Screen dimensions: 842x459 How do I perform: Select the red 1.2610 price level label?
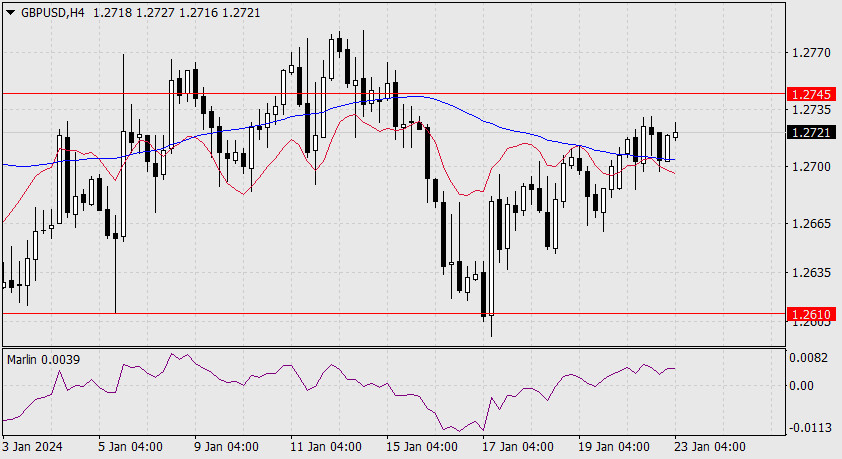click(x=811, y=314)
